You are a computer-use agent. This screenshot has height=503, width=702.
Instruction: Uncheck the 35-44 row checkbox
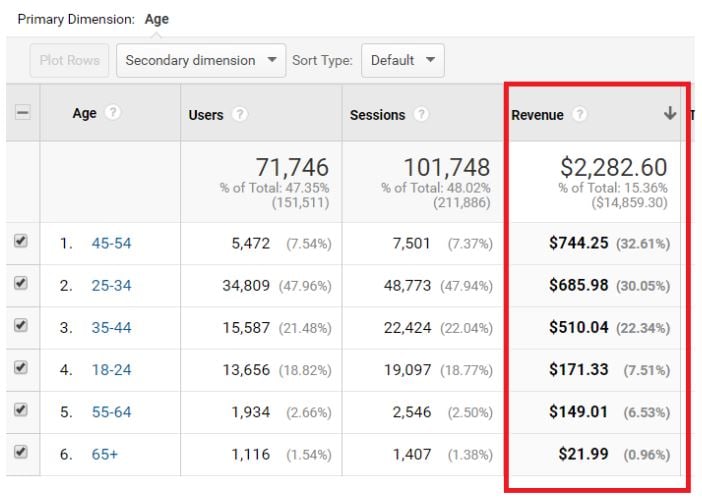(21, 325)
